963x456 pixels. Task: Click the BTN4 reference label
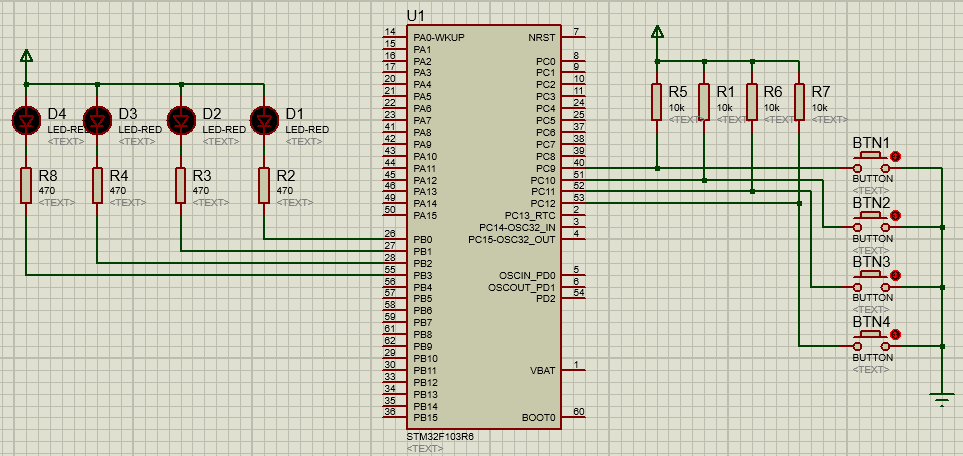[x=871, y=321]
